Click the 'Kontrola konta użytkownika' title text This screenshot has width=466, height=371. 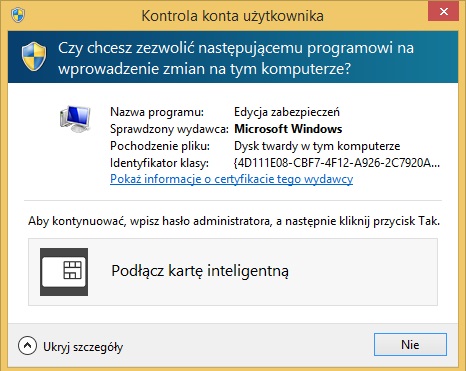232,16
